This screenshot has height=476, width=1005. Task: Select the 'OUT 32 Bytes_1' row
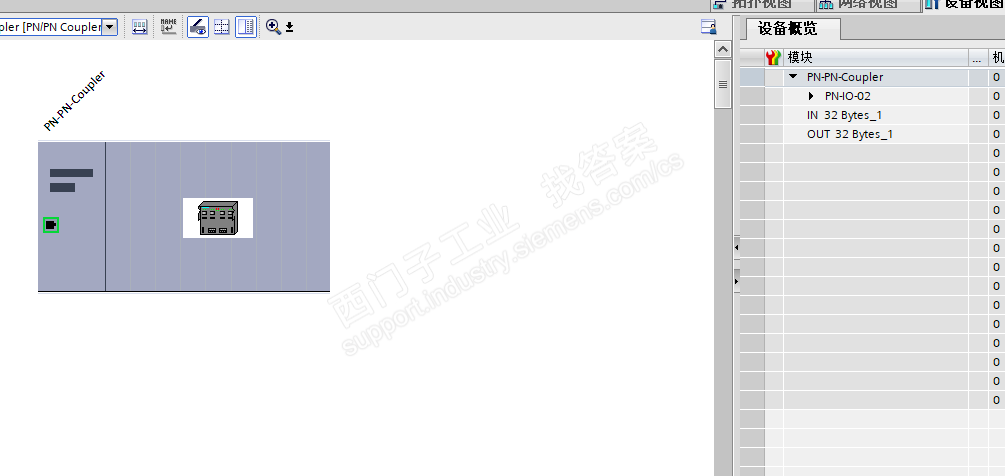pyautogui.click(x=872, y=134)
